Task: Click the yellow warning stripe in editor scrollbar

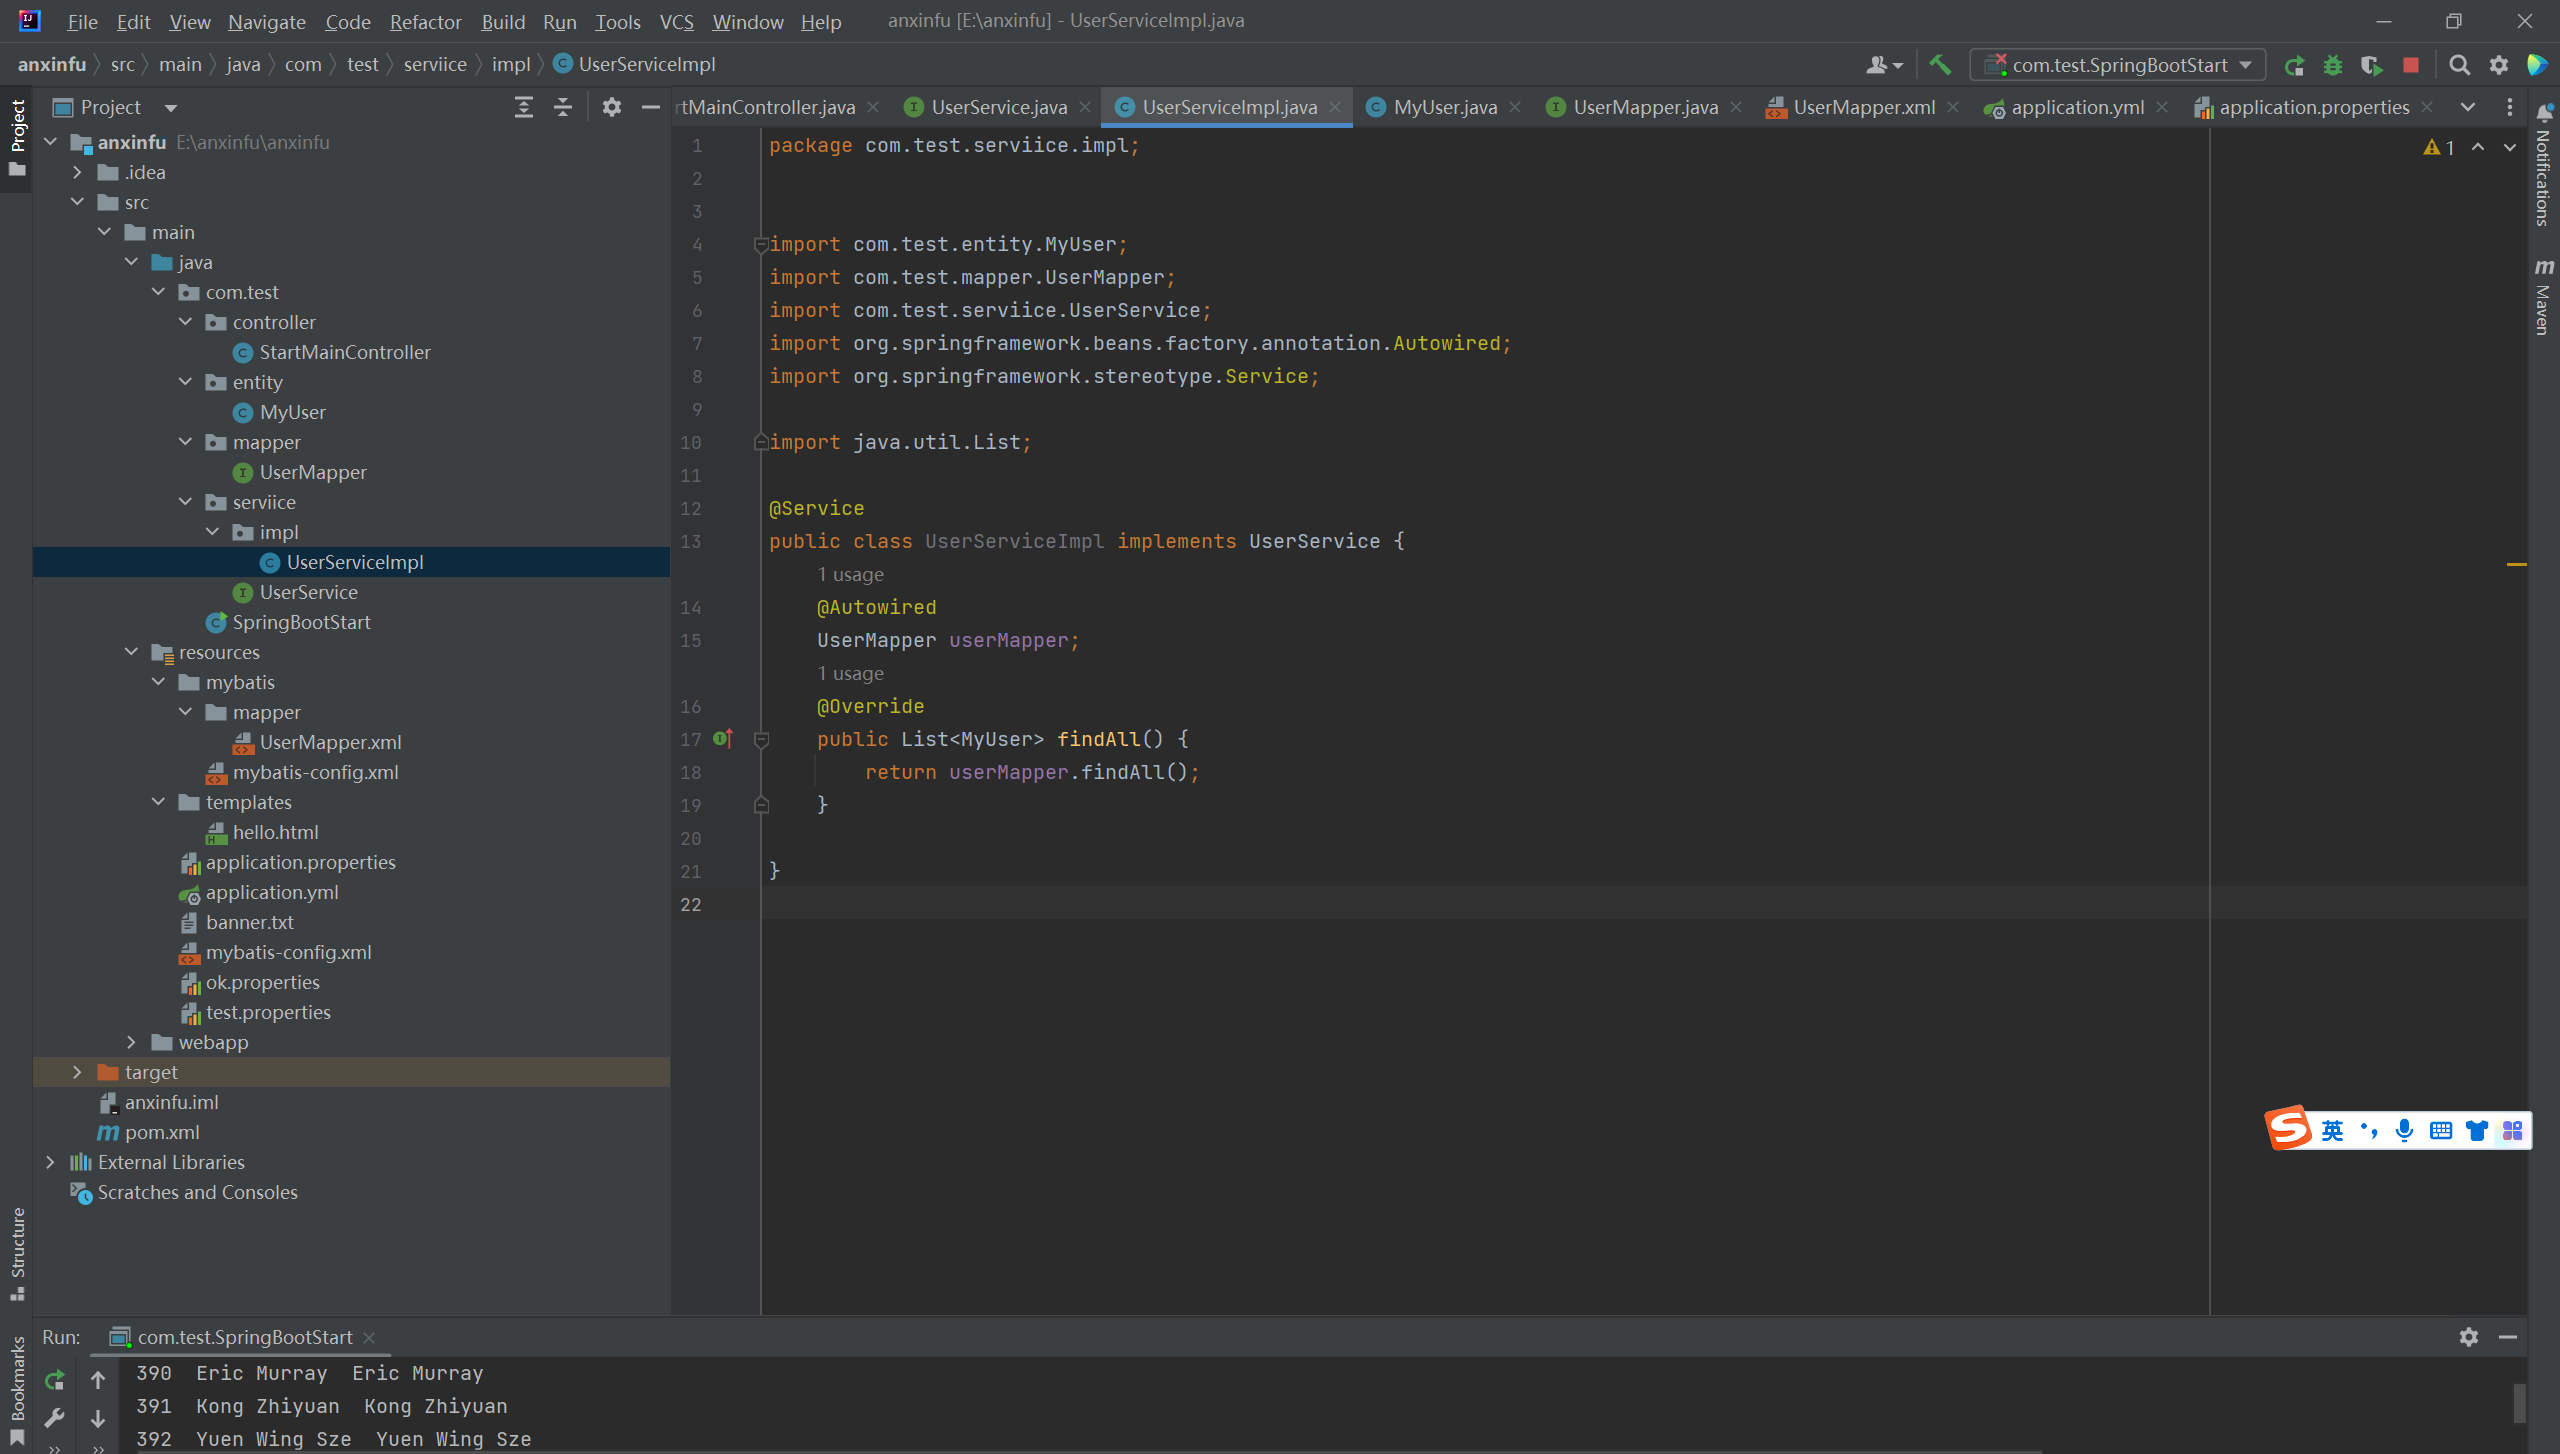Action: (x=2516, y=565)
